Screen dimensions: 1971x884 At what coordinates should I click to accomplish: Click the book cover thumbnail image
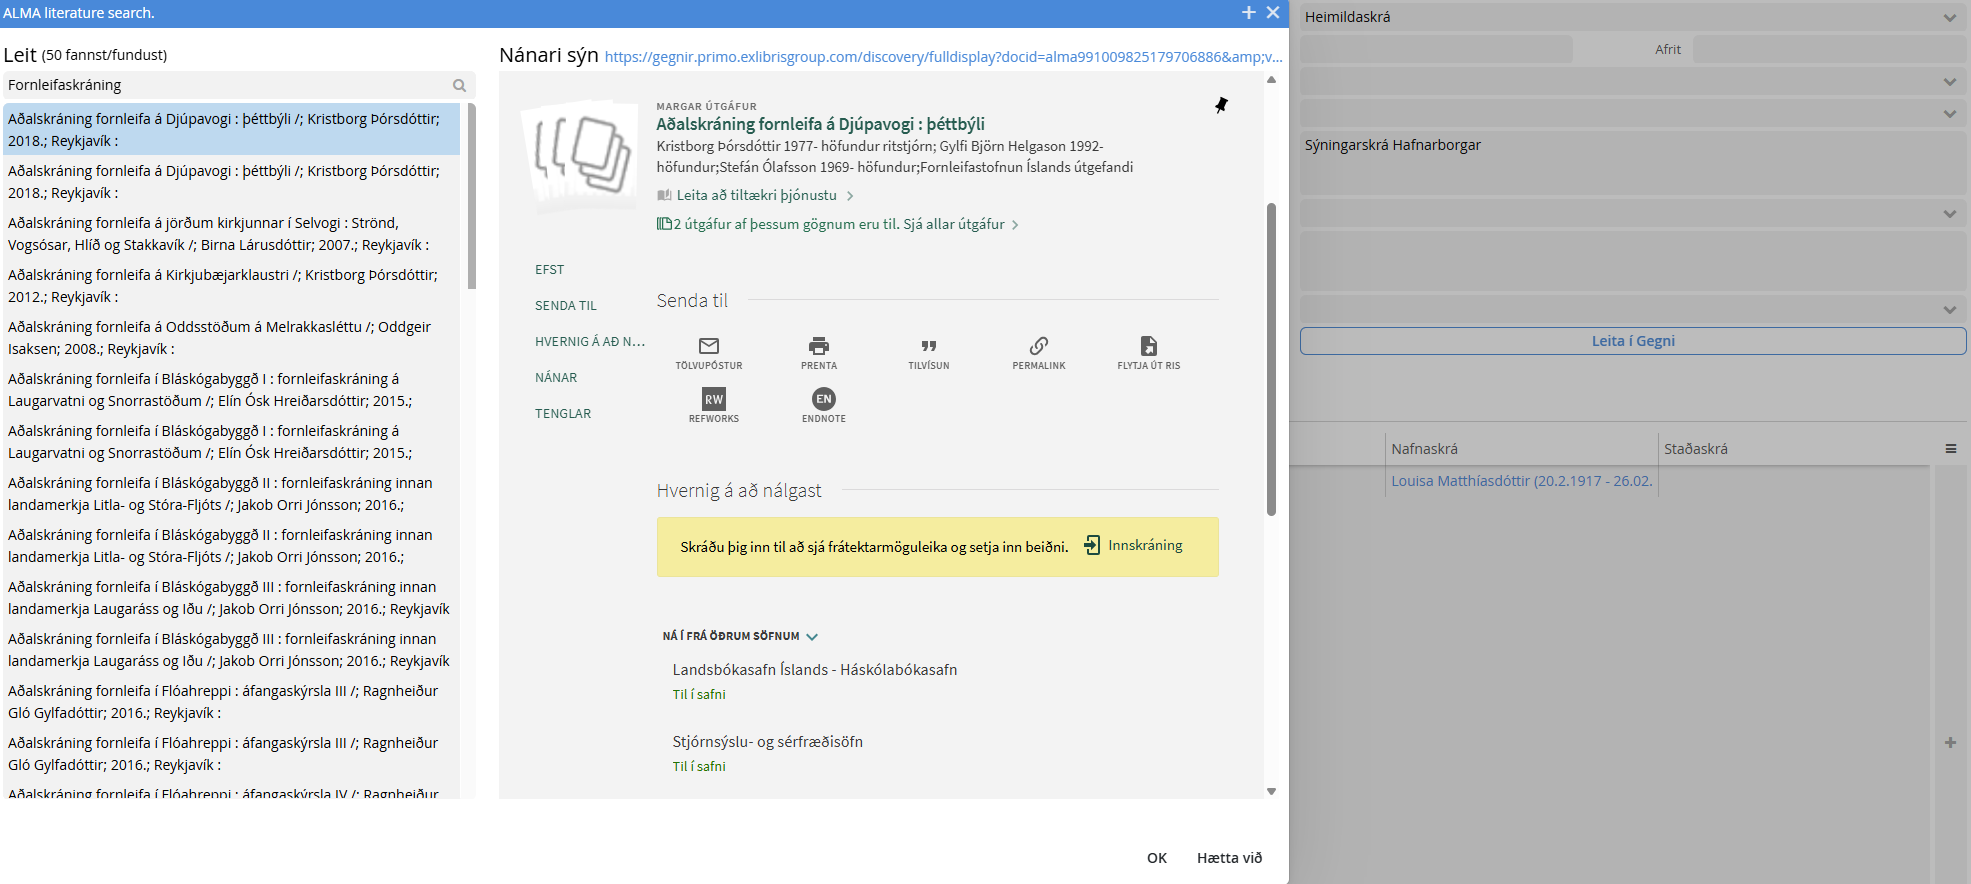coord(580,155)
